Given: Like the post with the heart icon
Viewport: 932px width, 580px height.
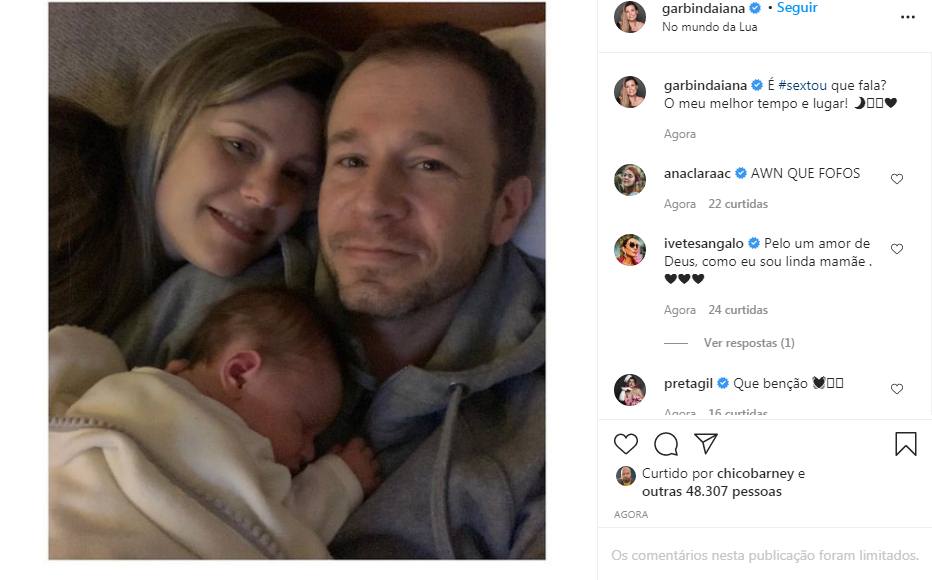Looking at the screenshot, I should pos(626,444).
